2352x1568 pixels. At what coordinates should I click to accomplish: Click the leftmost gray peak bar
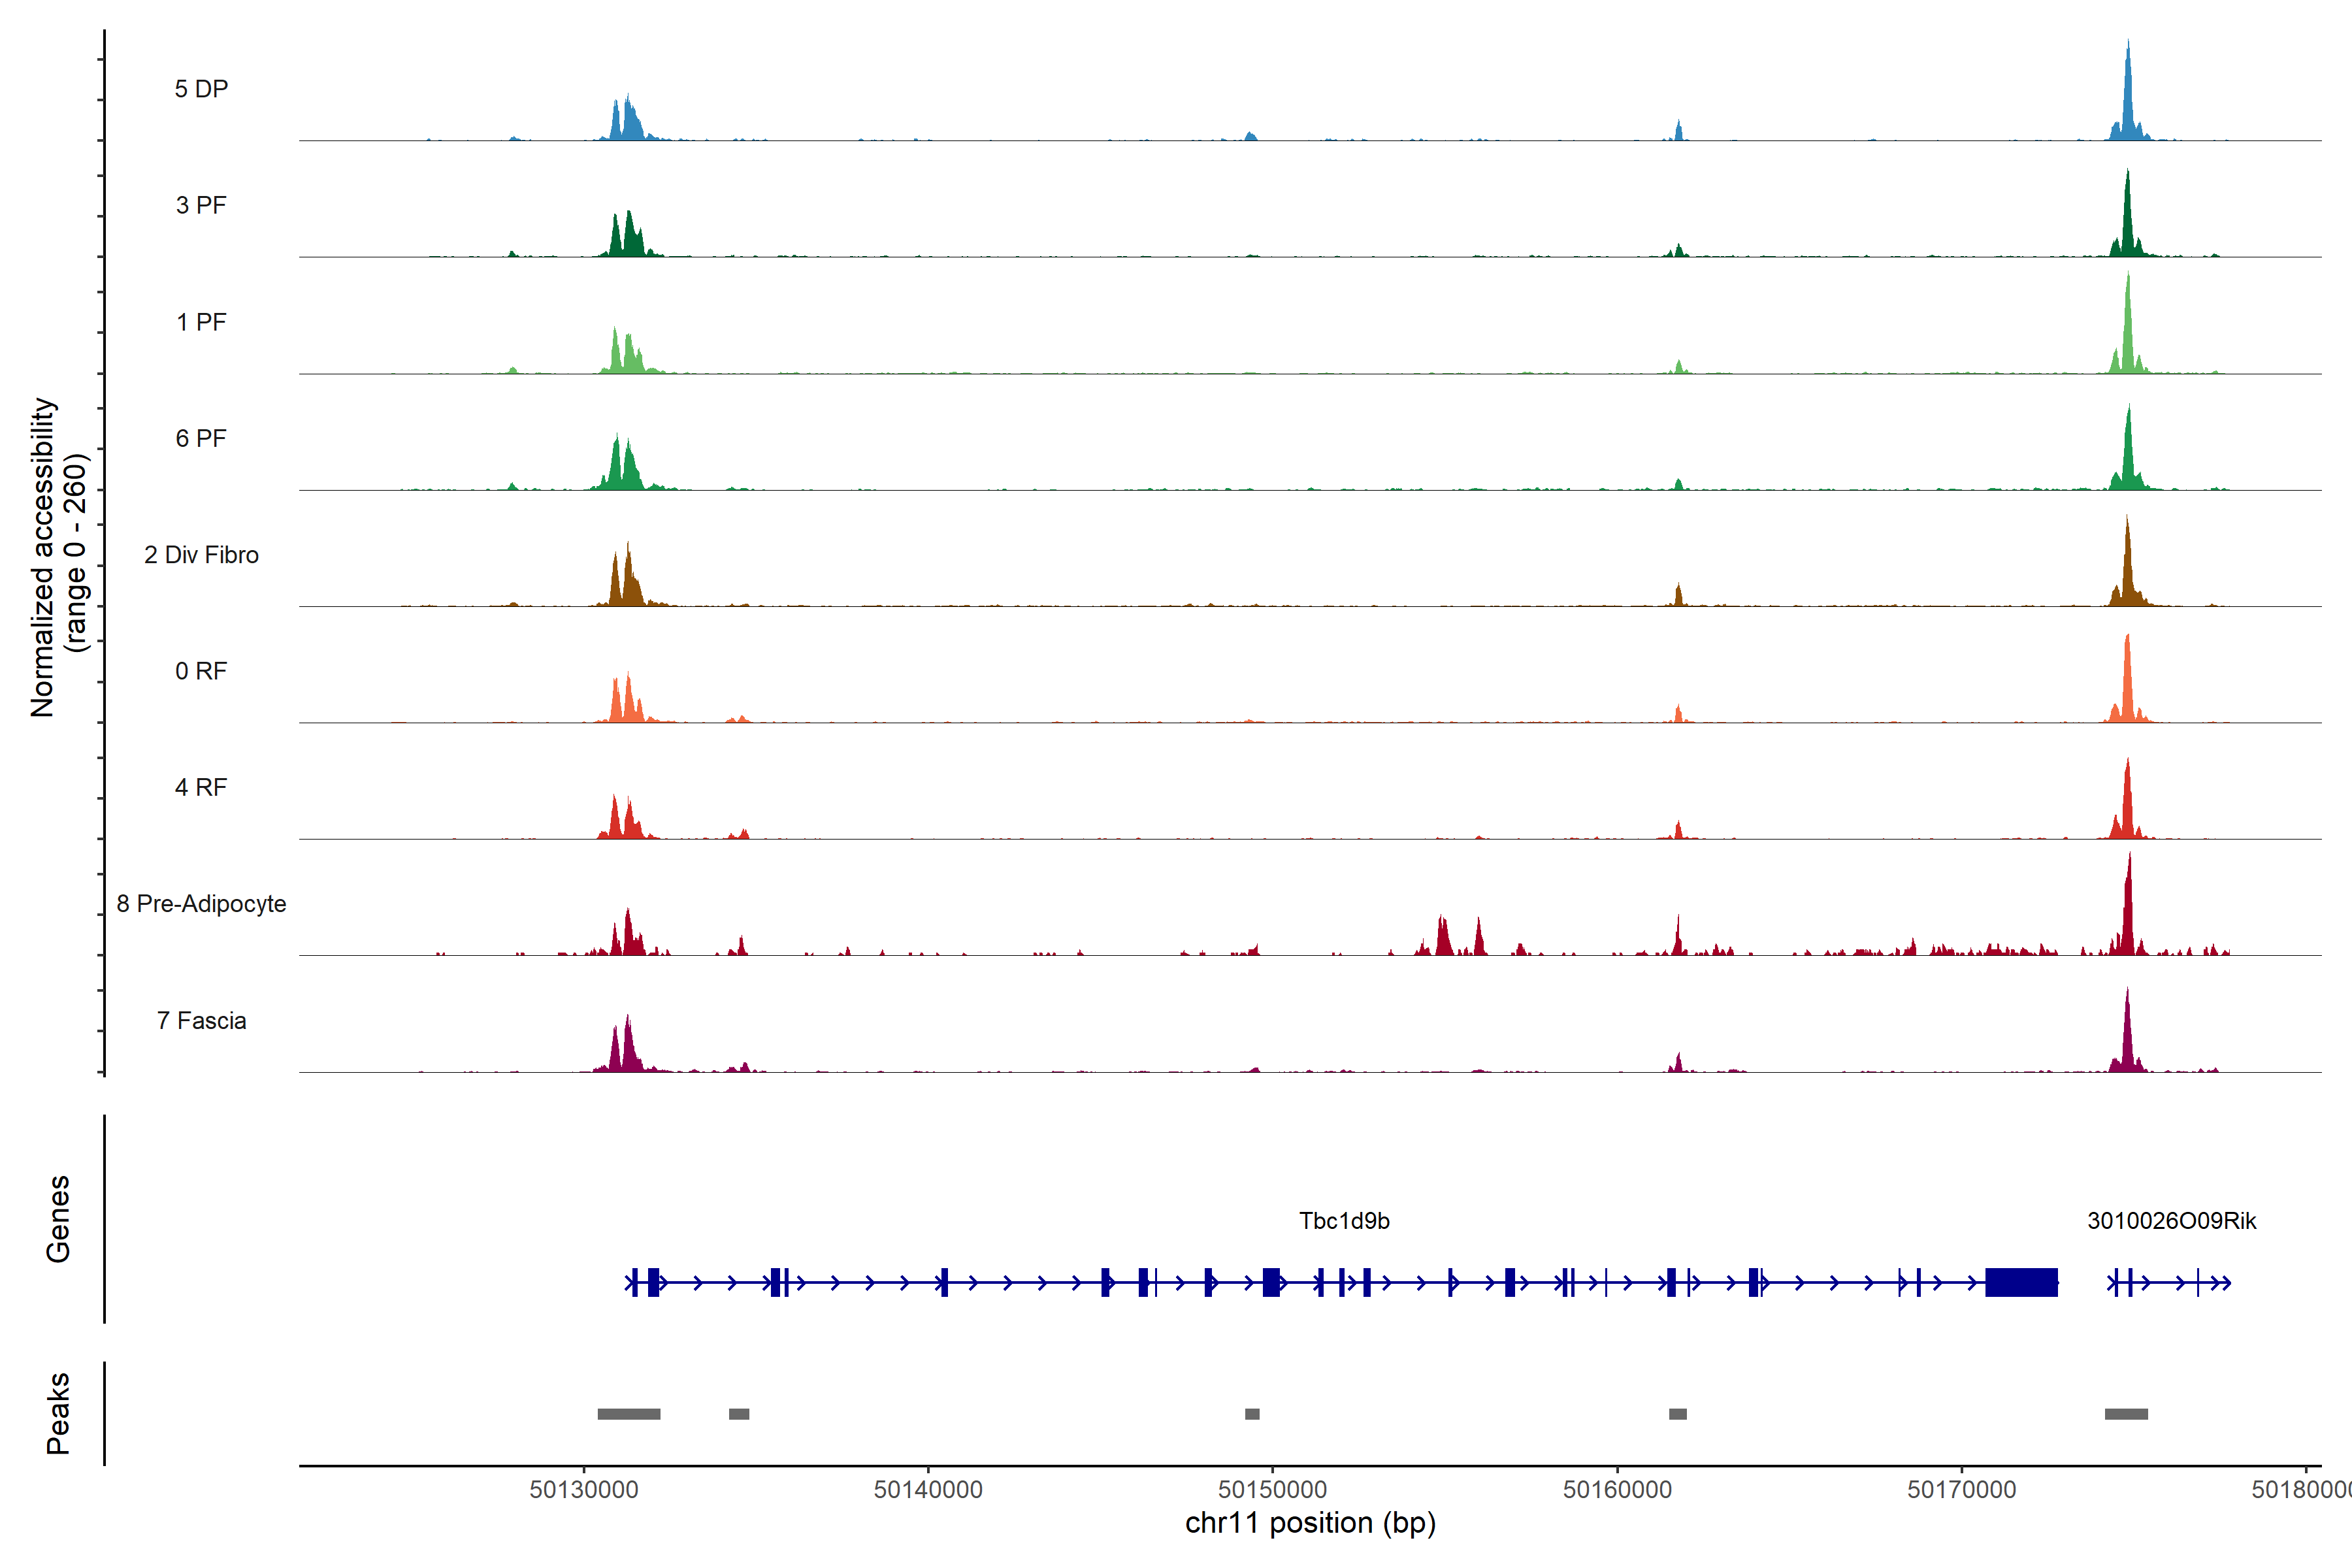pos(628,1414)
